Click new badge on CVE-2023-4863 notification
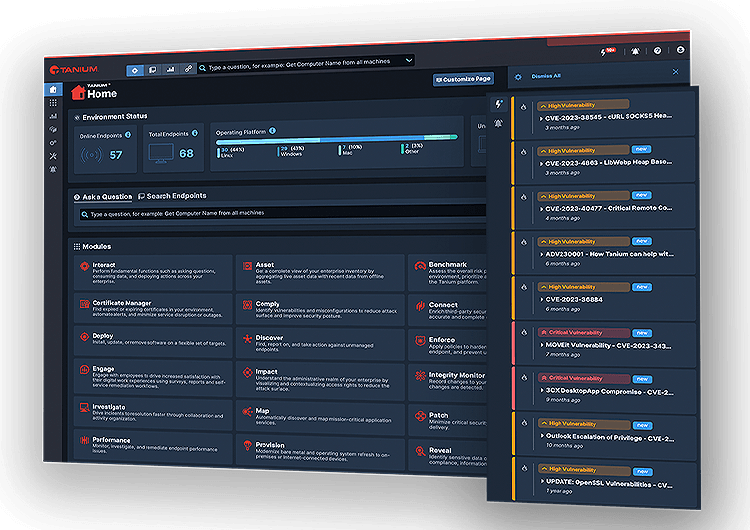Image resolution: width=750 pixels, height=530 pixels. point(641,149)
